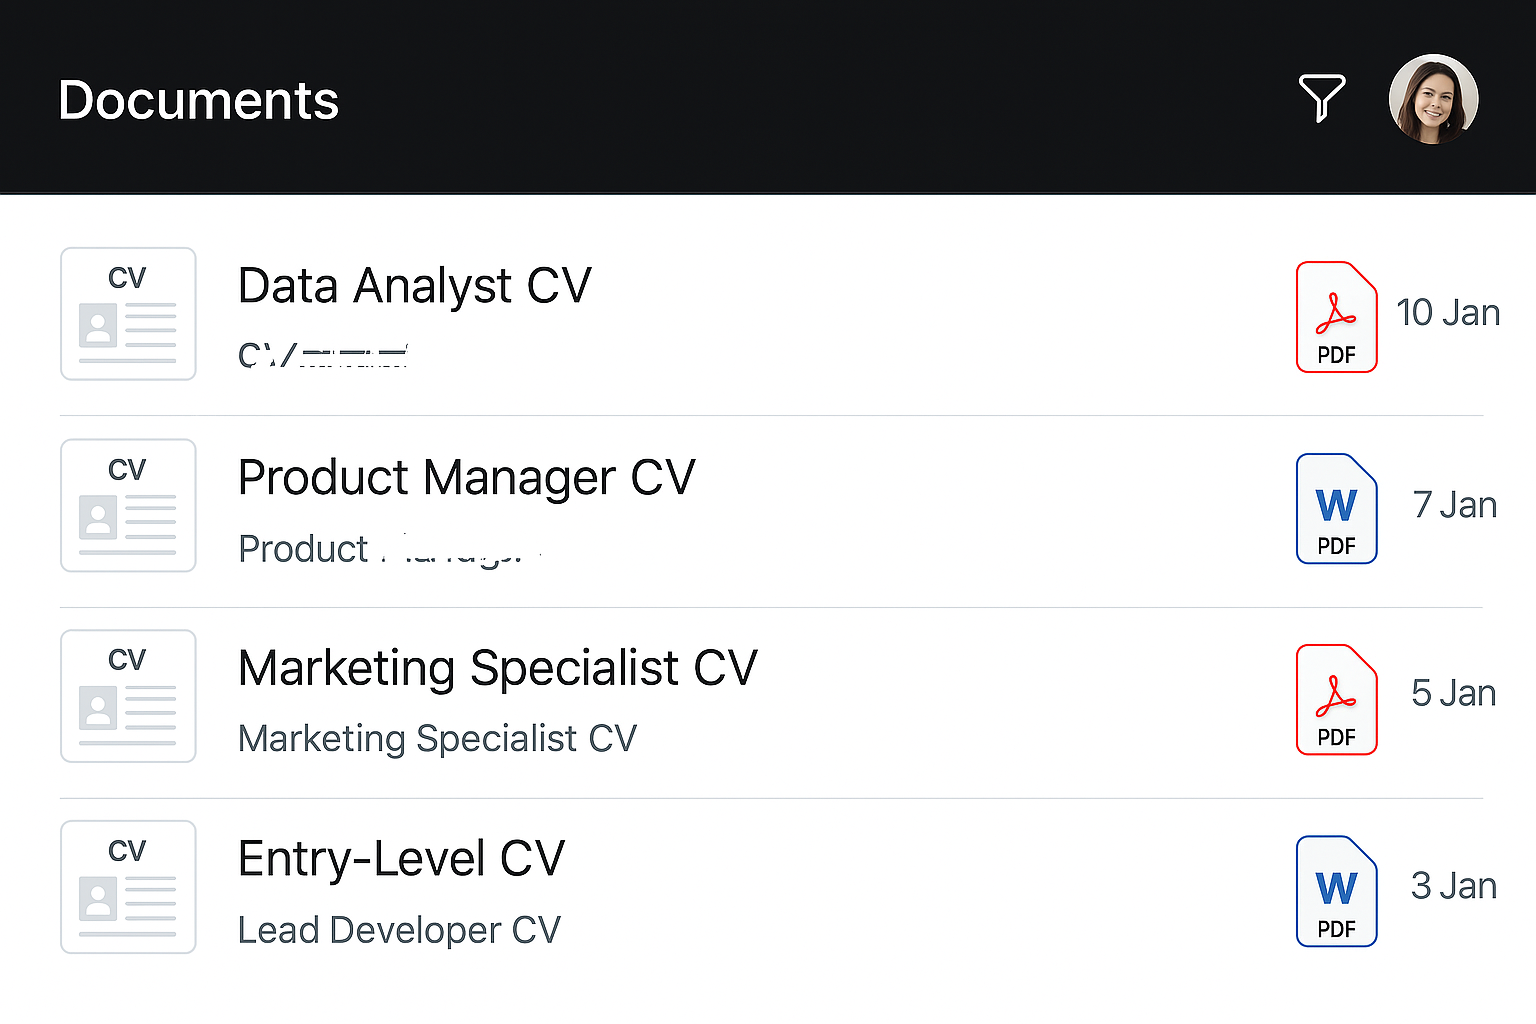Click Marketing Specialist CV thumbnail icon
This screenshot has width=1536, height=1024.
pos(128,696)
